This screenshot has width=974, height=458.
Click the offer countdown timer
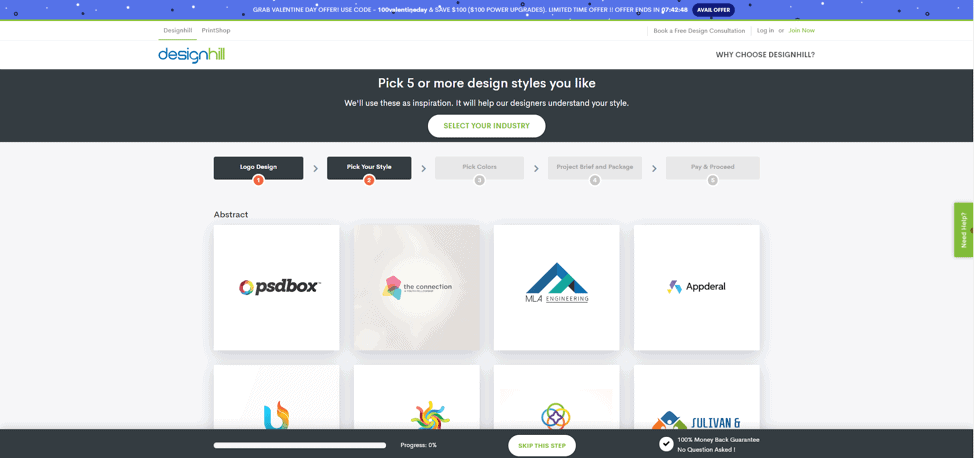(675, 11)
